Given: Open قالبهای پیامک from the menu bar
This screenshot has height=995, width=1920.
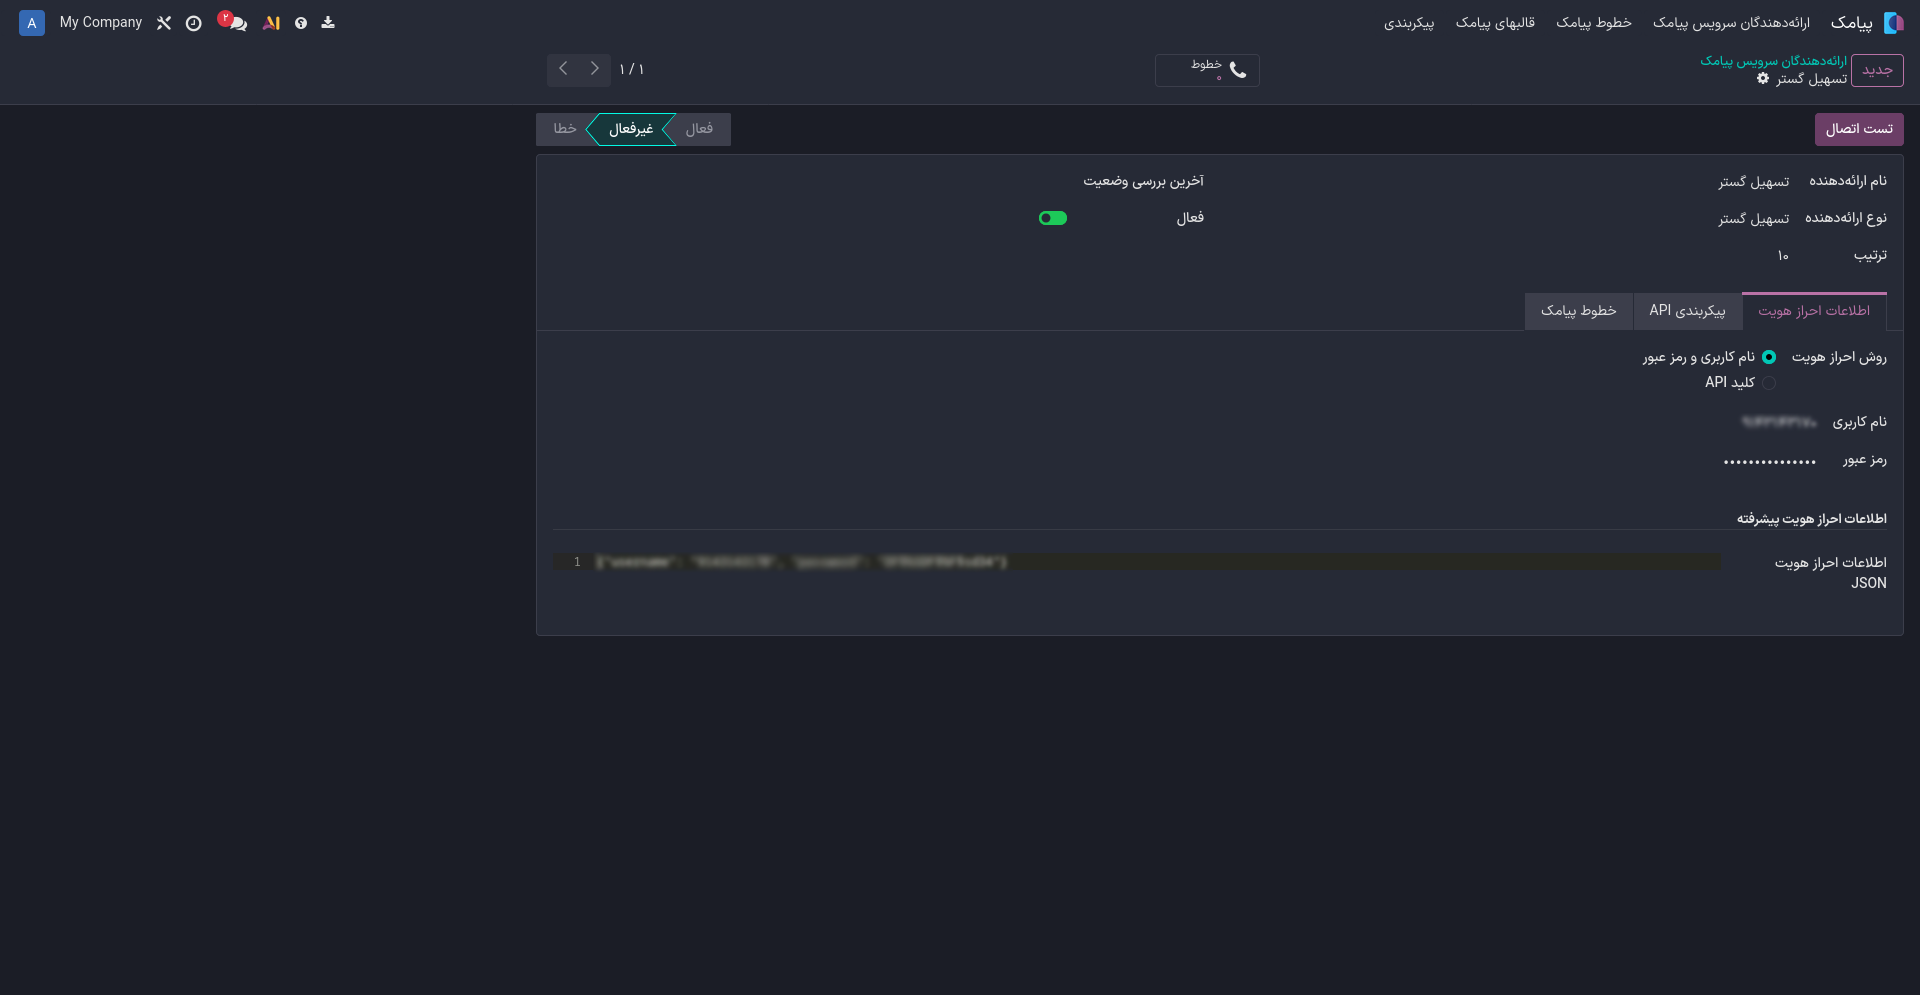Looking at the screenshot, I should [x=1495, y=23].
